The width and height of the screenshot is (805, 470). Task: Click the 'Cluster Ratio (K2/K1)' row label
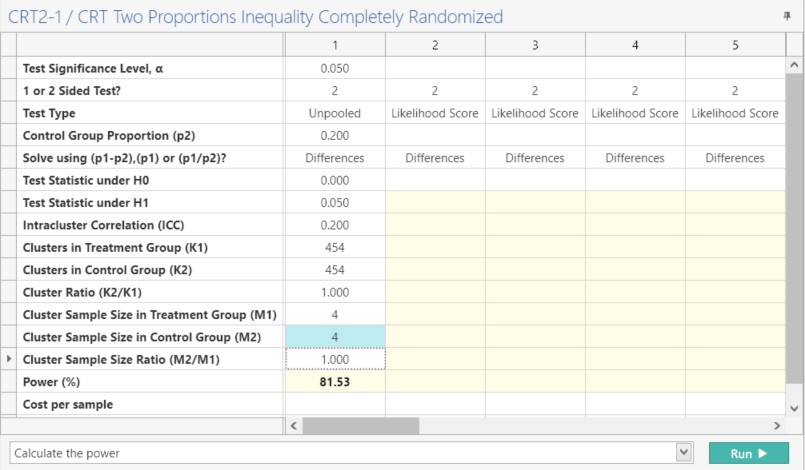coord(82,292)
